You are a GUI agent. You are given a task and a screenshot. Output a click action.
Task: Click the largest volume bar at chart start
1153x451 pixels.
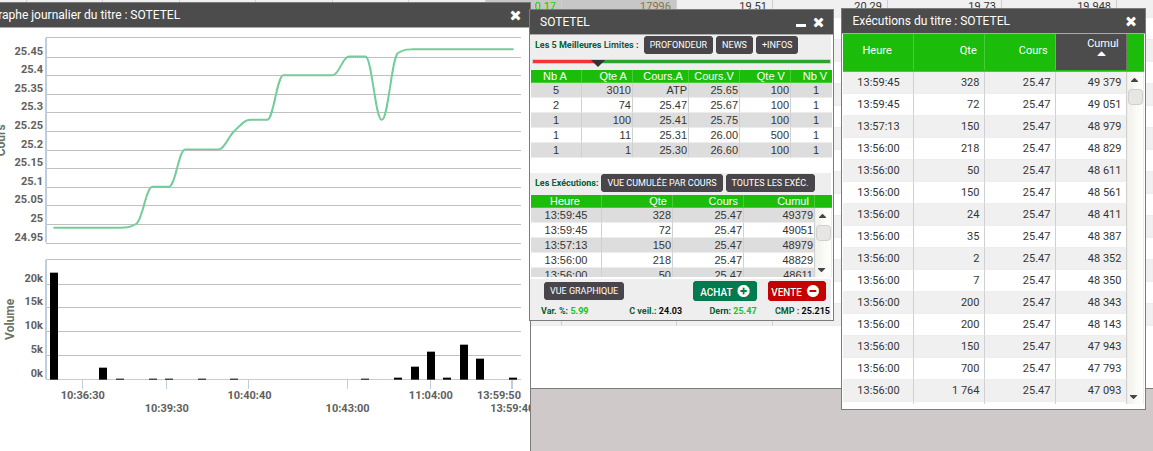point(54,326)
